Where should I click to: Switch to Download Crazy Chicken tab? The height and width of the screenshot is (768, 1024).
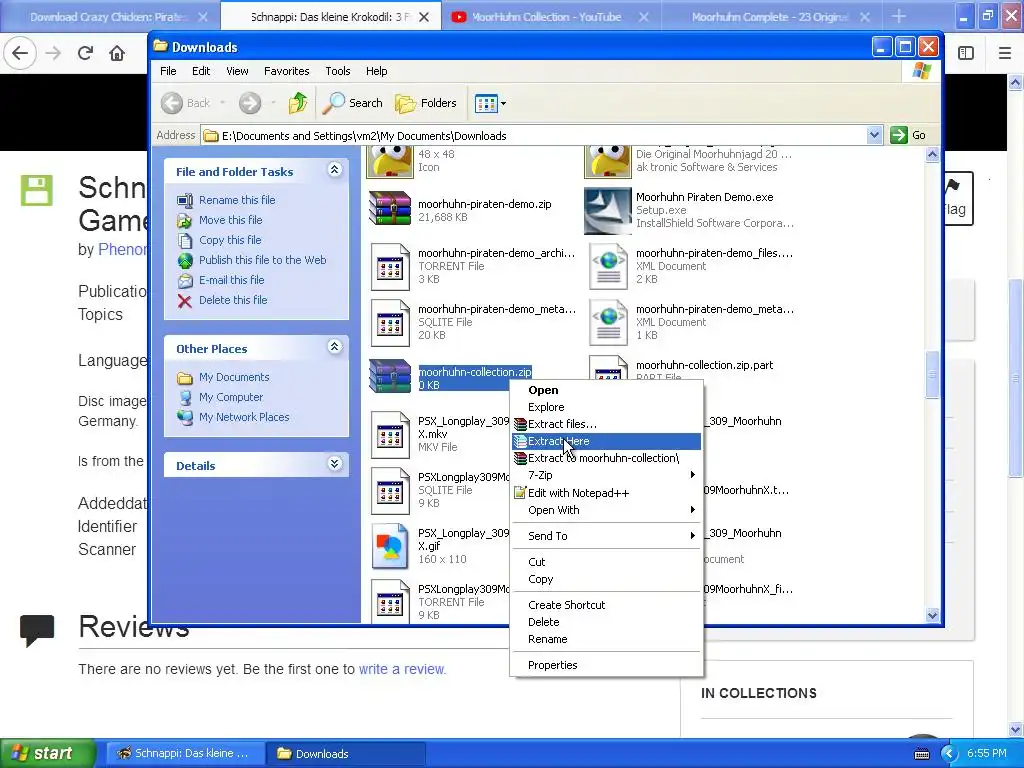pyautogui.click(x=111, y=17)
